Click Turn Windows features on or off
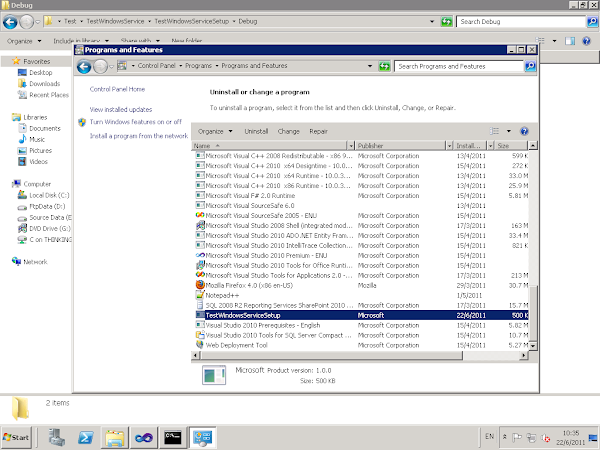Screen dimensions: 600x450 136,122
